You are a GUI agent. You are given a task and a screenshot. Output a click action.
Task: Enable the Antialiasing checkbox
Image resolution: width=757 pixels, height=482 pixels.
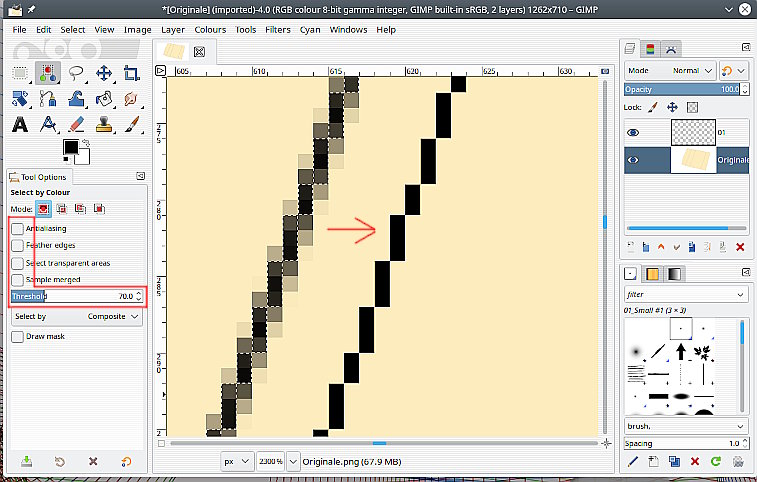coord(17,228)
